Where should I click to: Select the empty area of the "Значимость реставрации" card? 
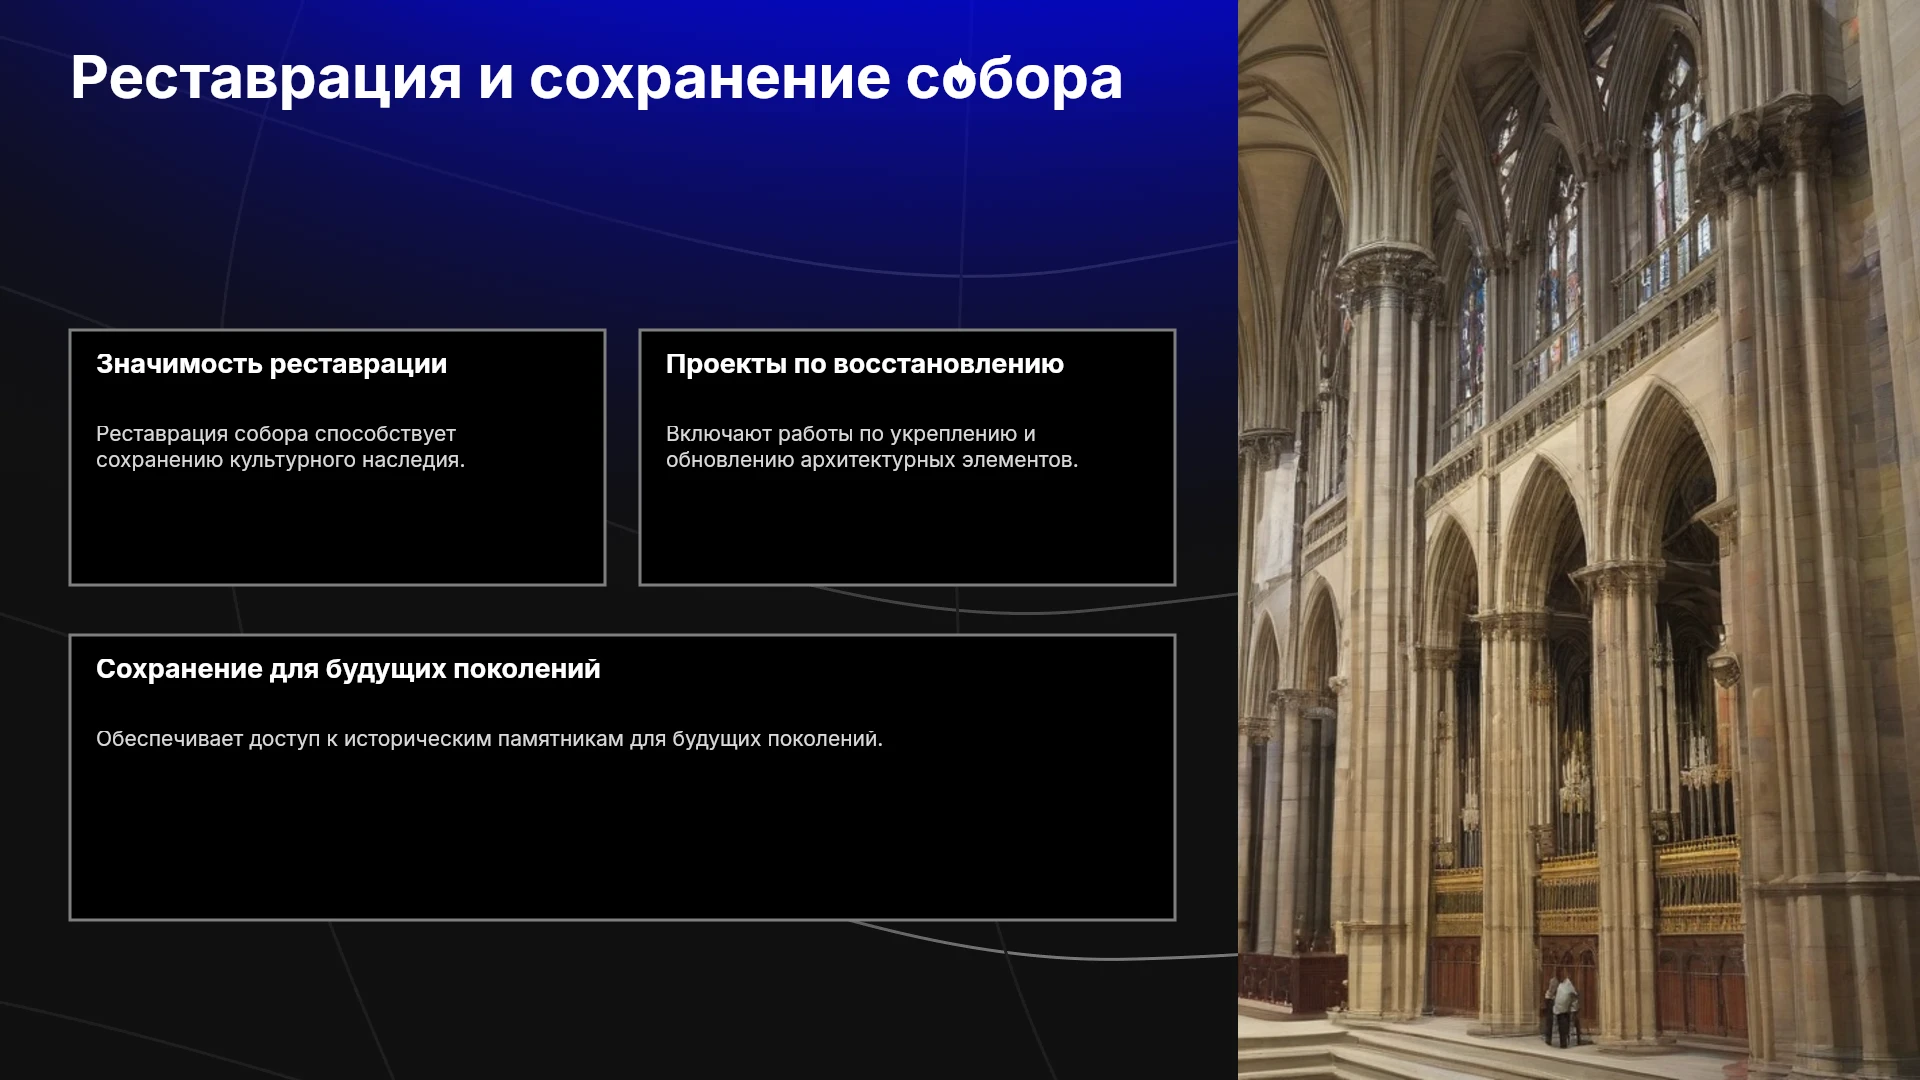tap(337, 530)
